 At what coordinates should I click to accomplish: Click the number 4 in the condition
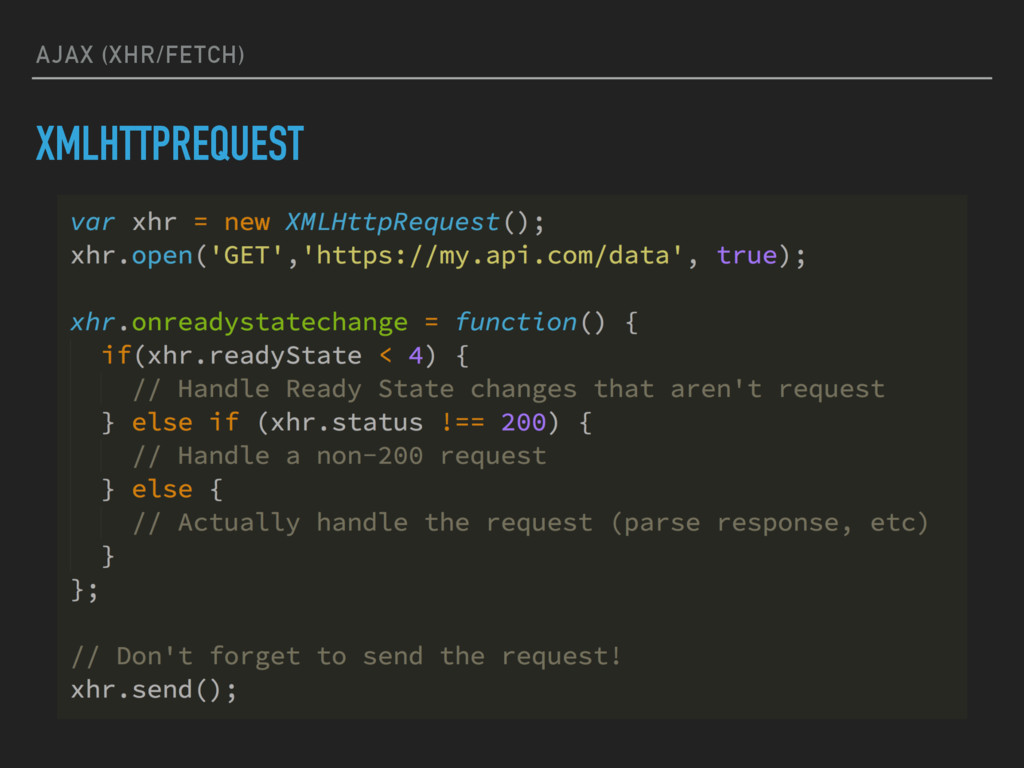tap(415, 356)
